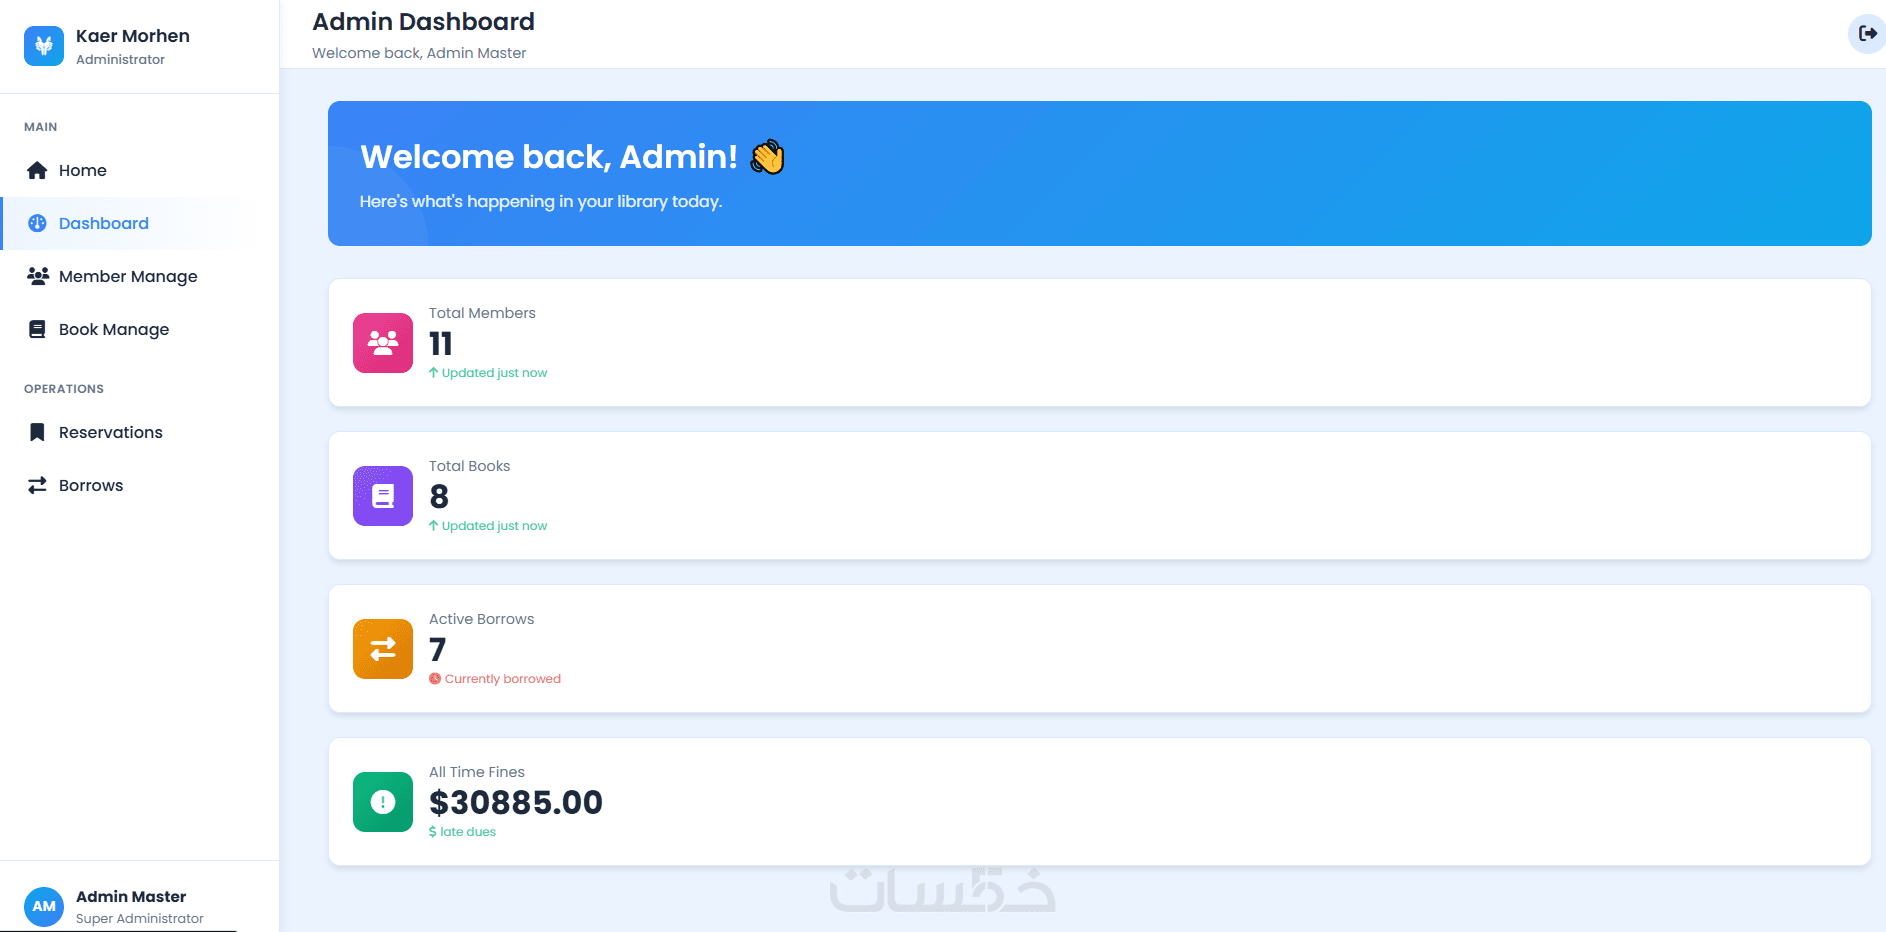Screen dimensions: 1886x932
Task: Click the house icon beside Home
Action: click(x=37, y=170)
